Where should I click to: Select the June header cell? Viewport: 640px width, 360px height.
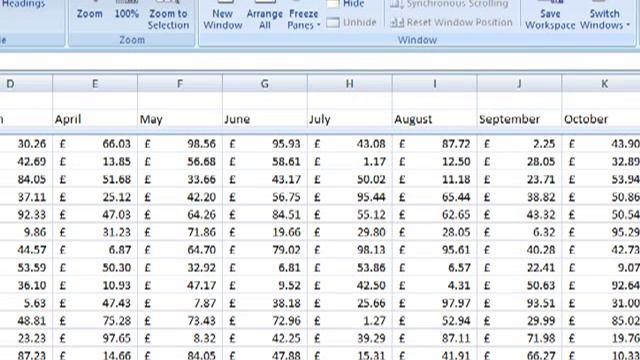pos(265,120)
